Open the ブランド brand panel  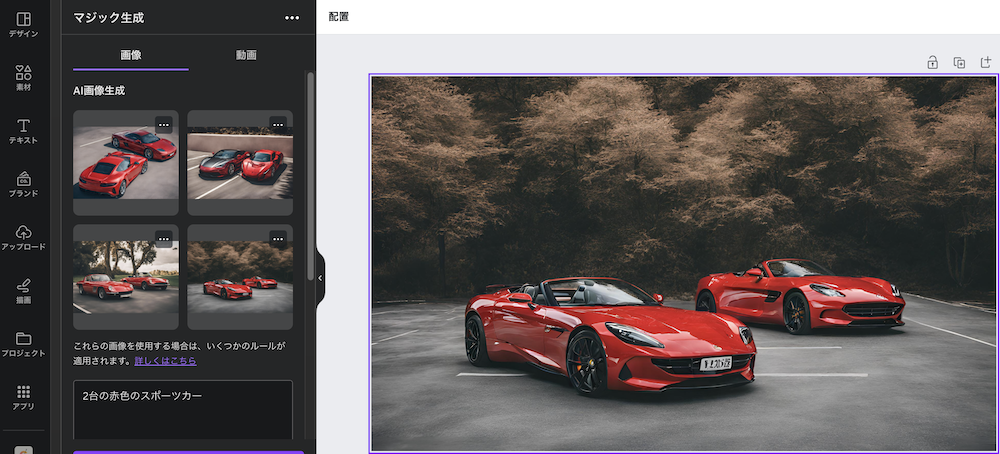coord(24,184)
